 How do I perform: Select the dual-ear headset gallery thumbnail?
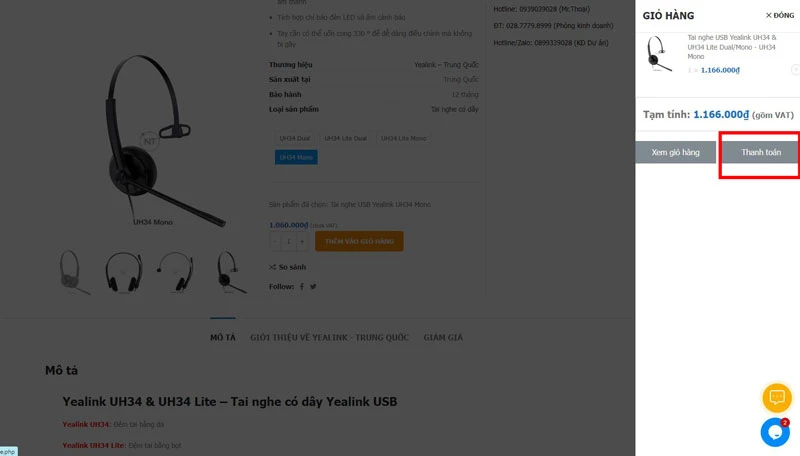[123, 272]
